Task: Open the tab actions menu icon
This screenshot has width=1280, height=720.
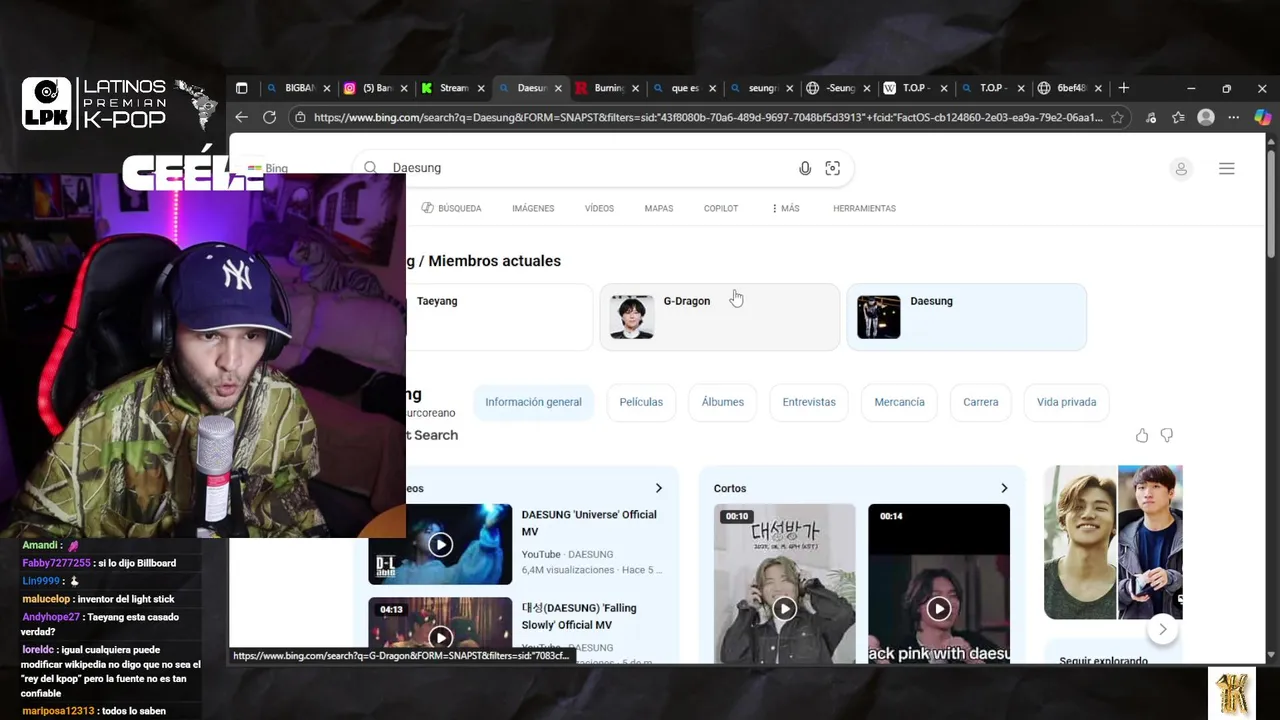Action: coord(241,88)
